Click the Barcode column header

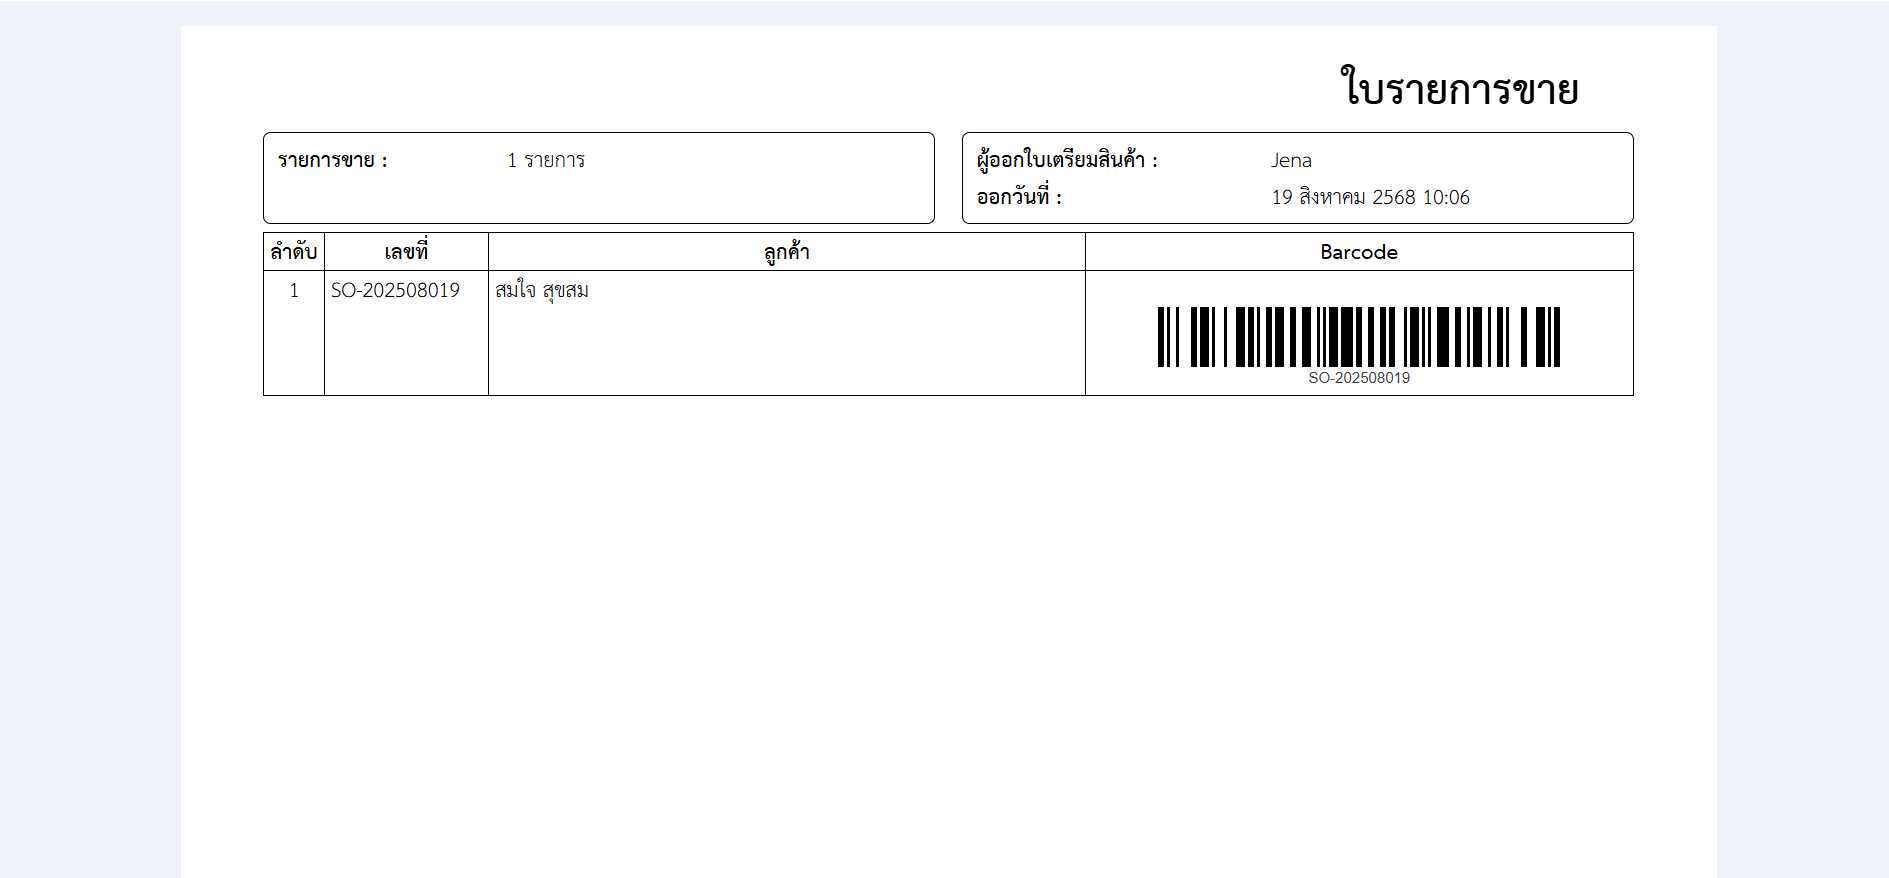pos(1359,252)
